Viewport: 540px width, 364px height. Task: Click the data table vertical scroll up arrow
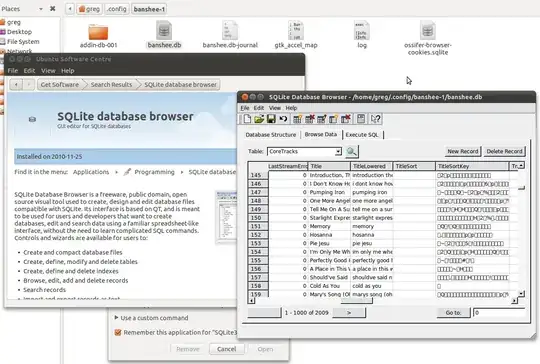click(x=521, y=166)
